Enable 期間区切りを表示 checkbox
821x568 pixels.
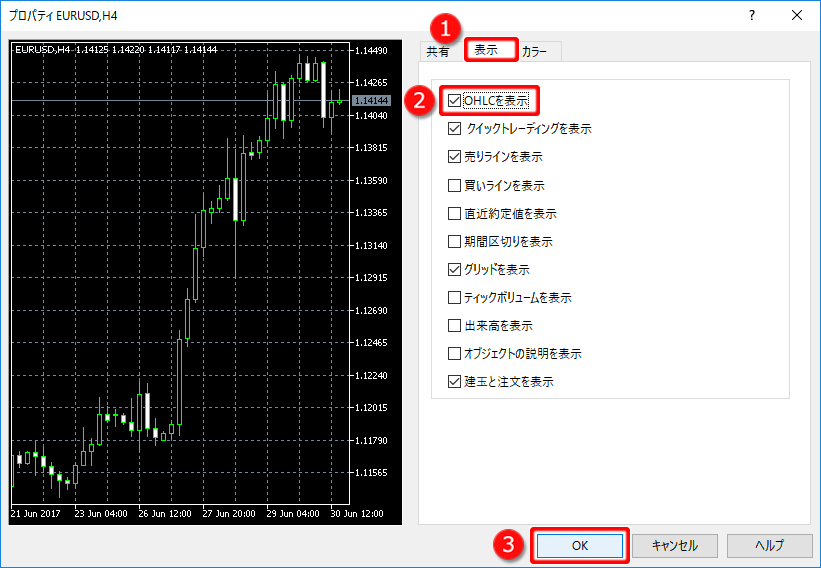point(456,241)
